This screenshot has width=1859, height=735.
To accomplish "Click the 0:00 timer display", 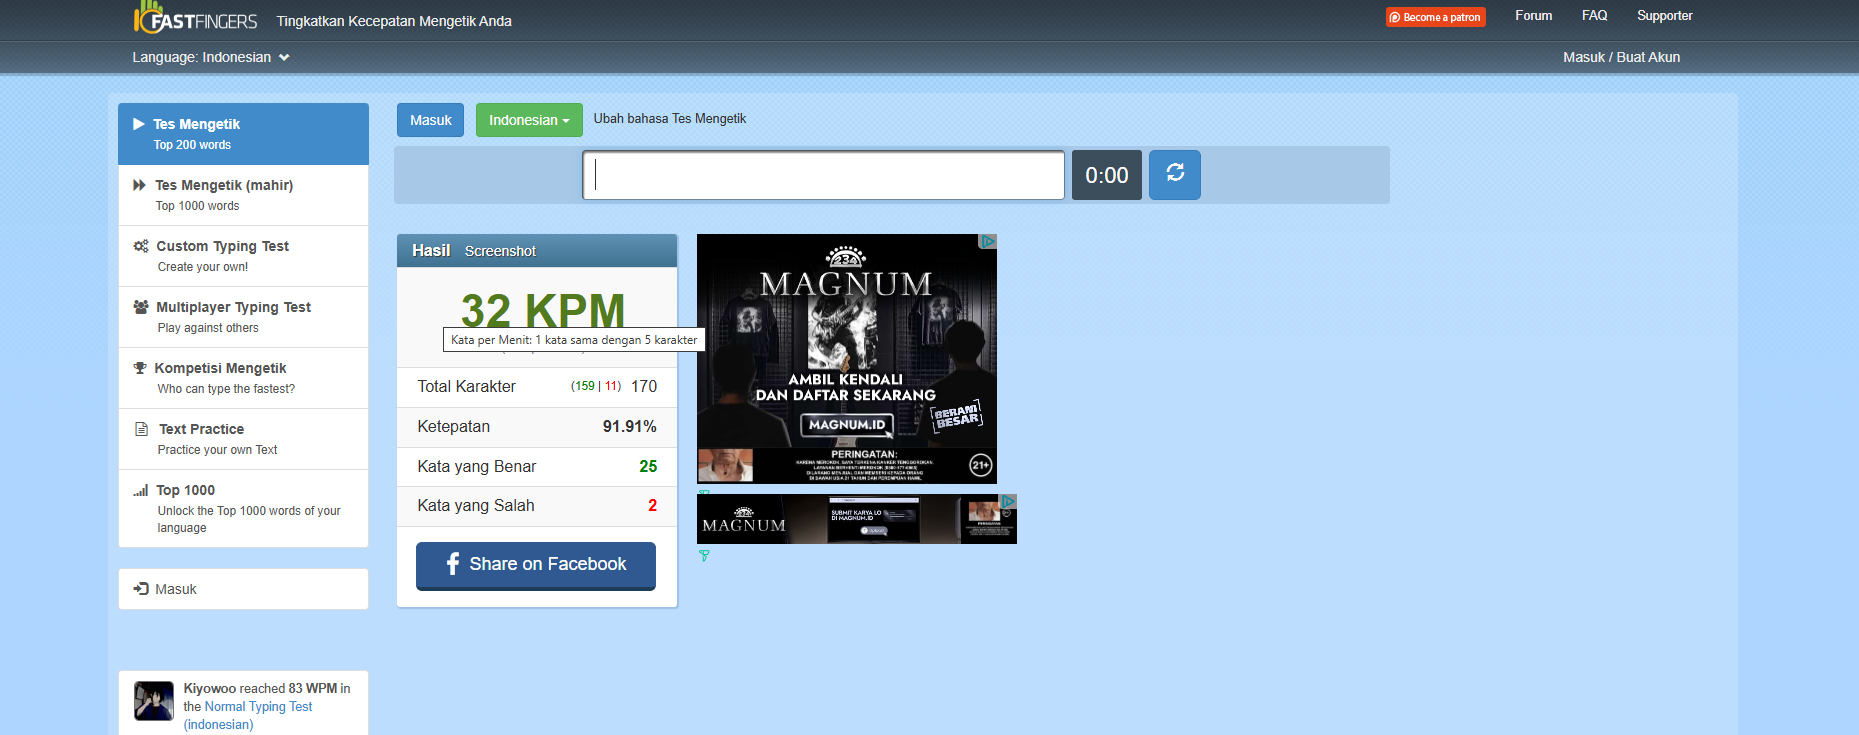I will pos(1107,175).
